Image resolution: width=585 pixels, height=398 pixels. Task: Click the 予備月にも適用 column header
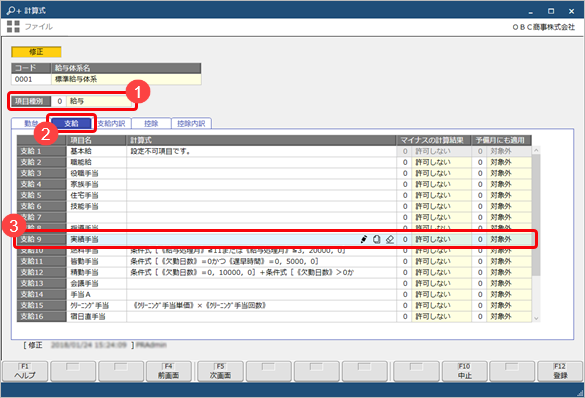pos(501,140)
